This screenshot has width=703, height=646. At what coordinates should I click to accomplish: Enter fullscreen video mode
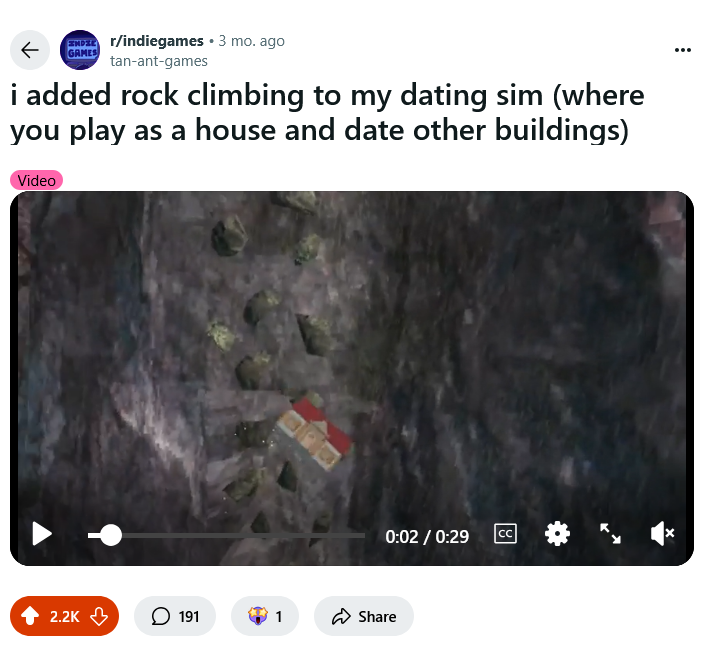pyautogui.click(x=610, y=533)
